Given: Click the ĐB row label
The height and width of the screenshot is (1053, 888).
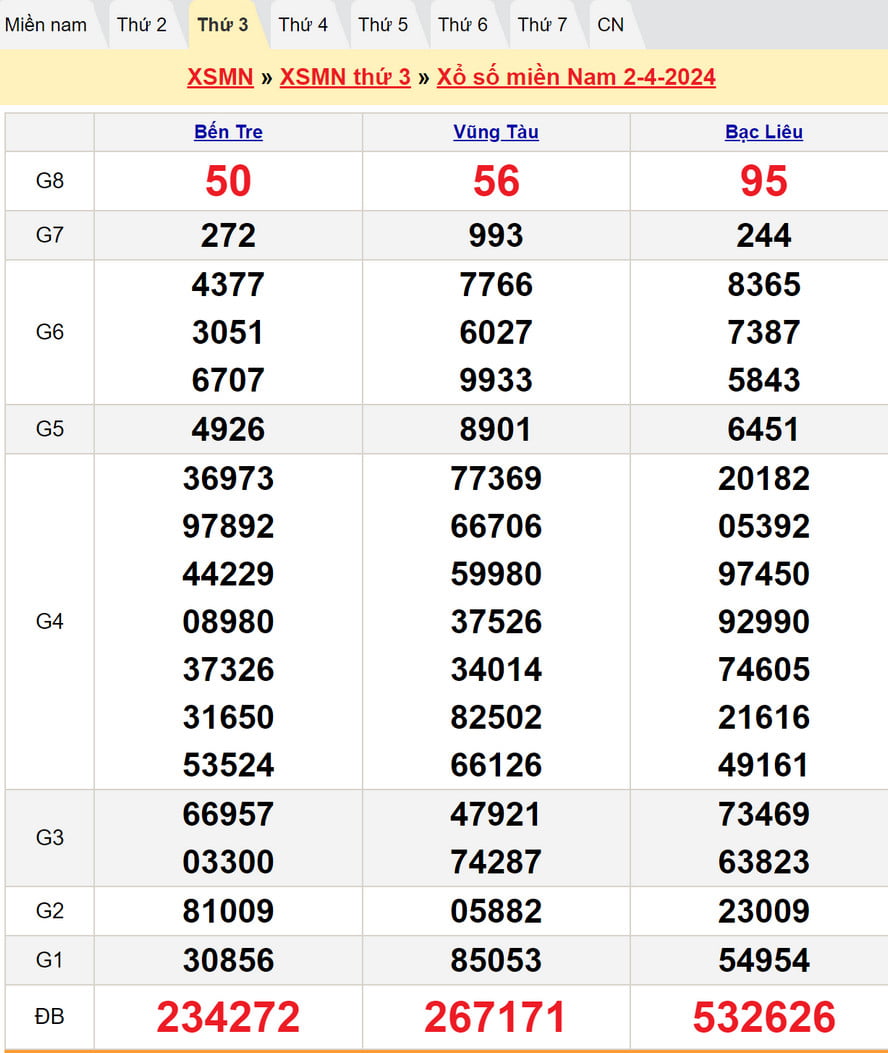Looking at the screenshot, I should point(50,1017).
